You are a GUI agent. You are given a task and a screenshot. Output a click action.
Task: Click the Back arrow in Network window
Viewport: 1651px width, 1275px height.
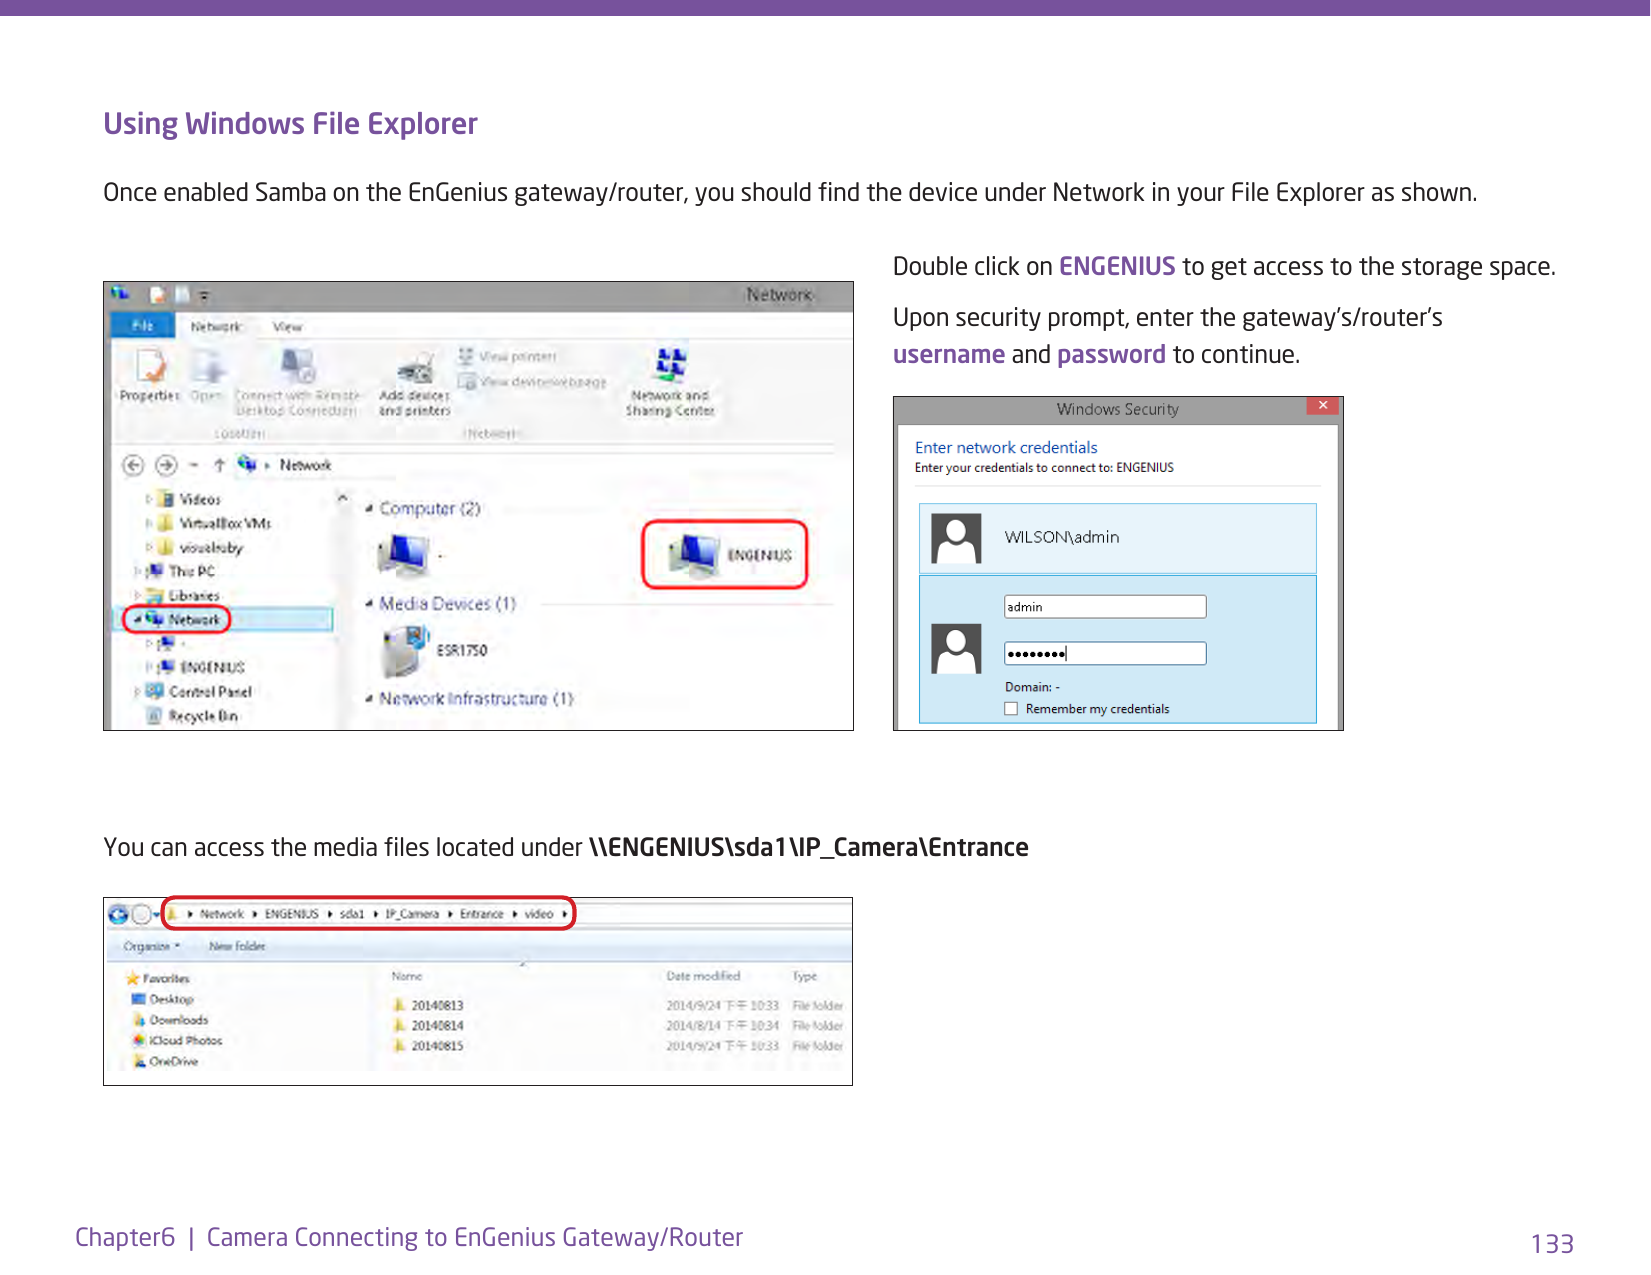(133, 465)
